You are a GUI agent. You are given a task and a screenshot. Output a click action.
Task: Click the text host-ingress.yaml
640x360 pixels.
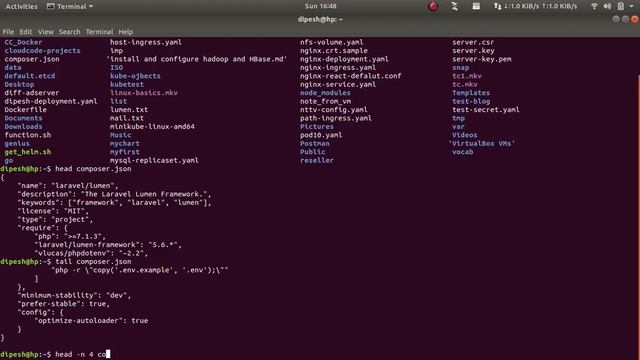point(146,42)
